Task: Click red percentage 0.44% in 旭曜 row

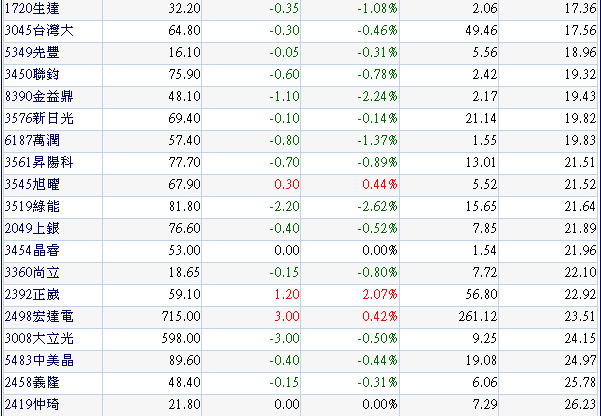Action: point(380,184)
